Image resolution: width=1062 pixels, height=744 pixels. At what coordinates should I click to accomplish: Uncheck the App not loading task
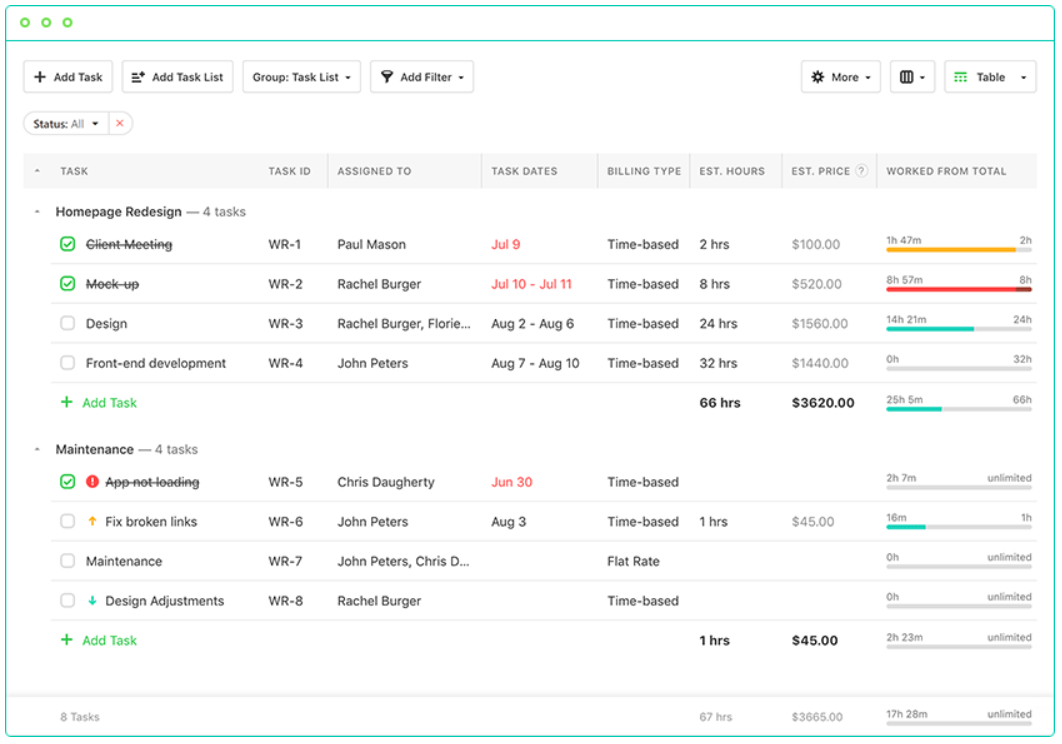click(68, 482)
